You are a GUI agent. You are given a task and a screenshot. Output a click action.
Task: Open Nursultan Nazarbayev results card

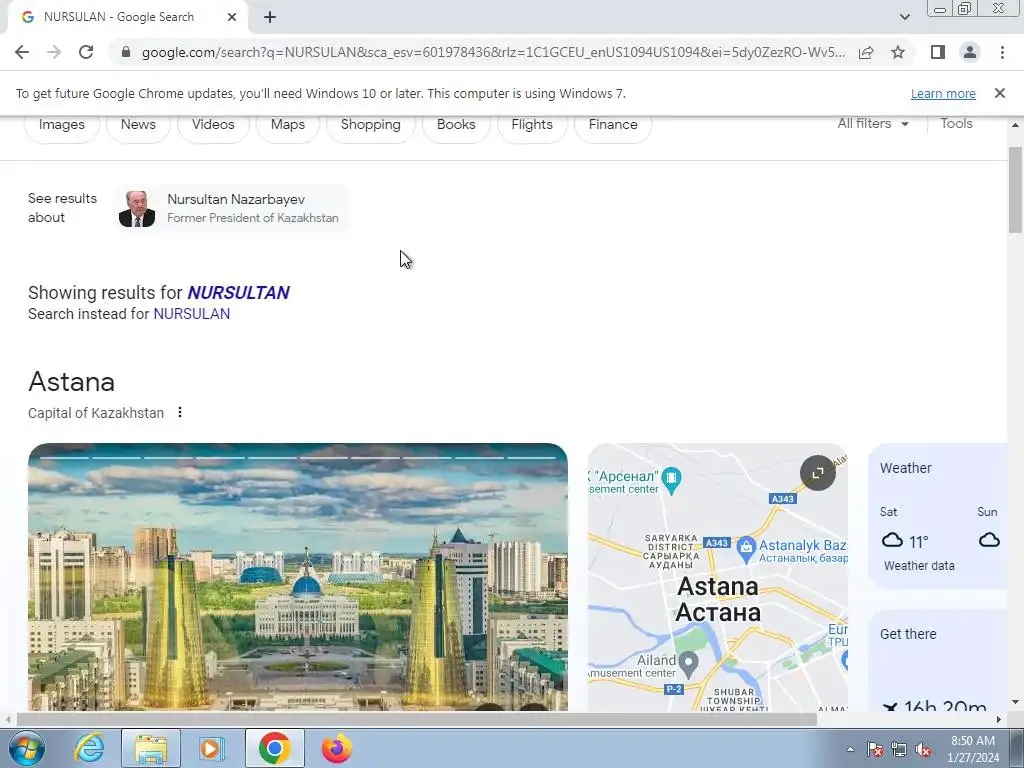pos(233,208)
